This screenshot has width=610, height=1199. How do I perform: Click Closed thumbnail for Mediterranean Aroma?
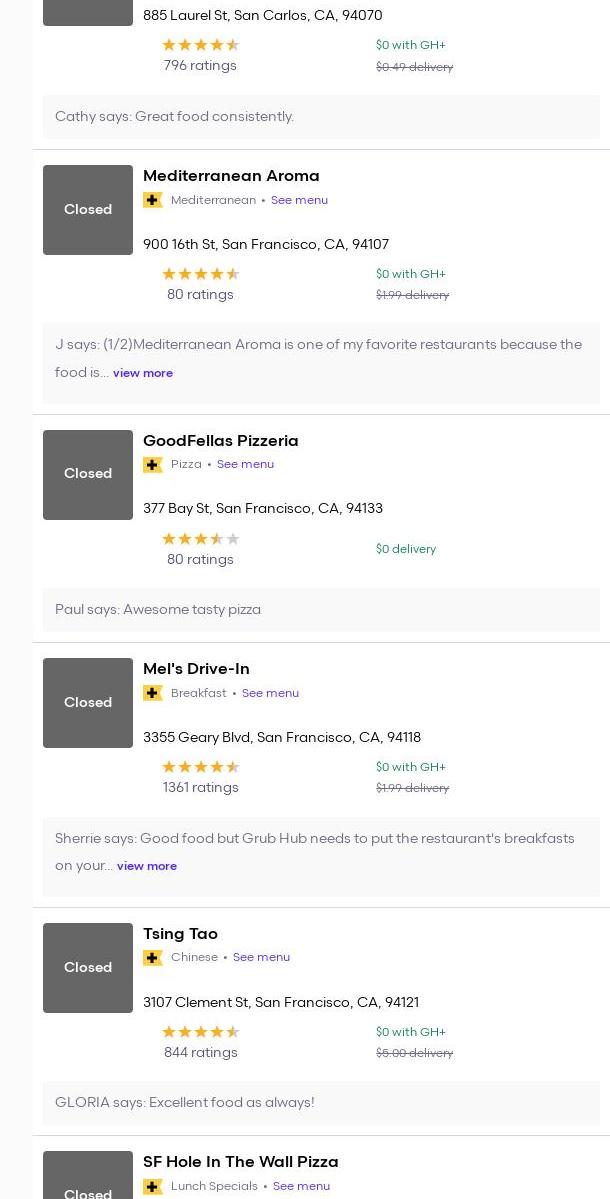point(88,210)
